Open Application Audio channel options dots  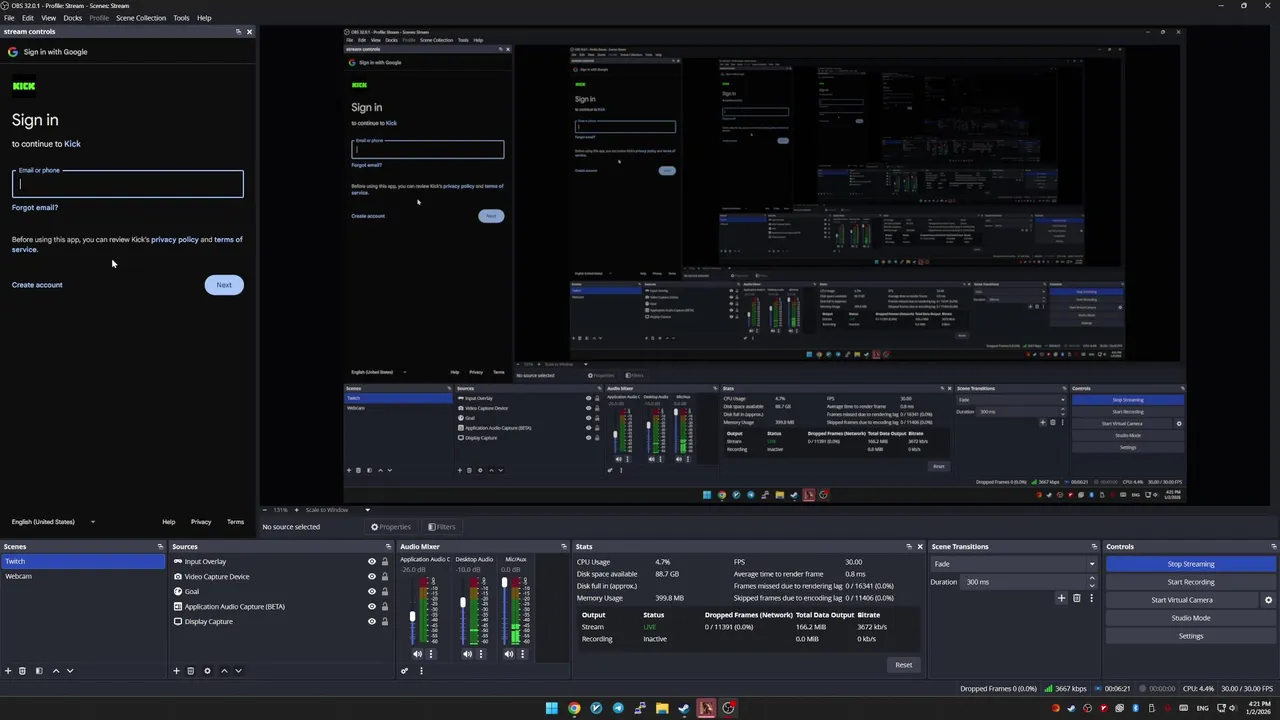click(x=431, y=654)
